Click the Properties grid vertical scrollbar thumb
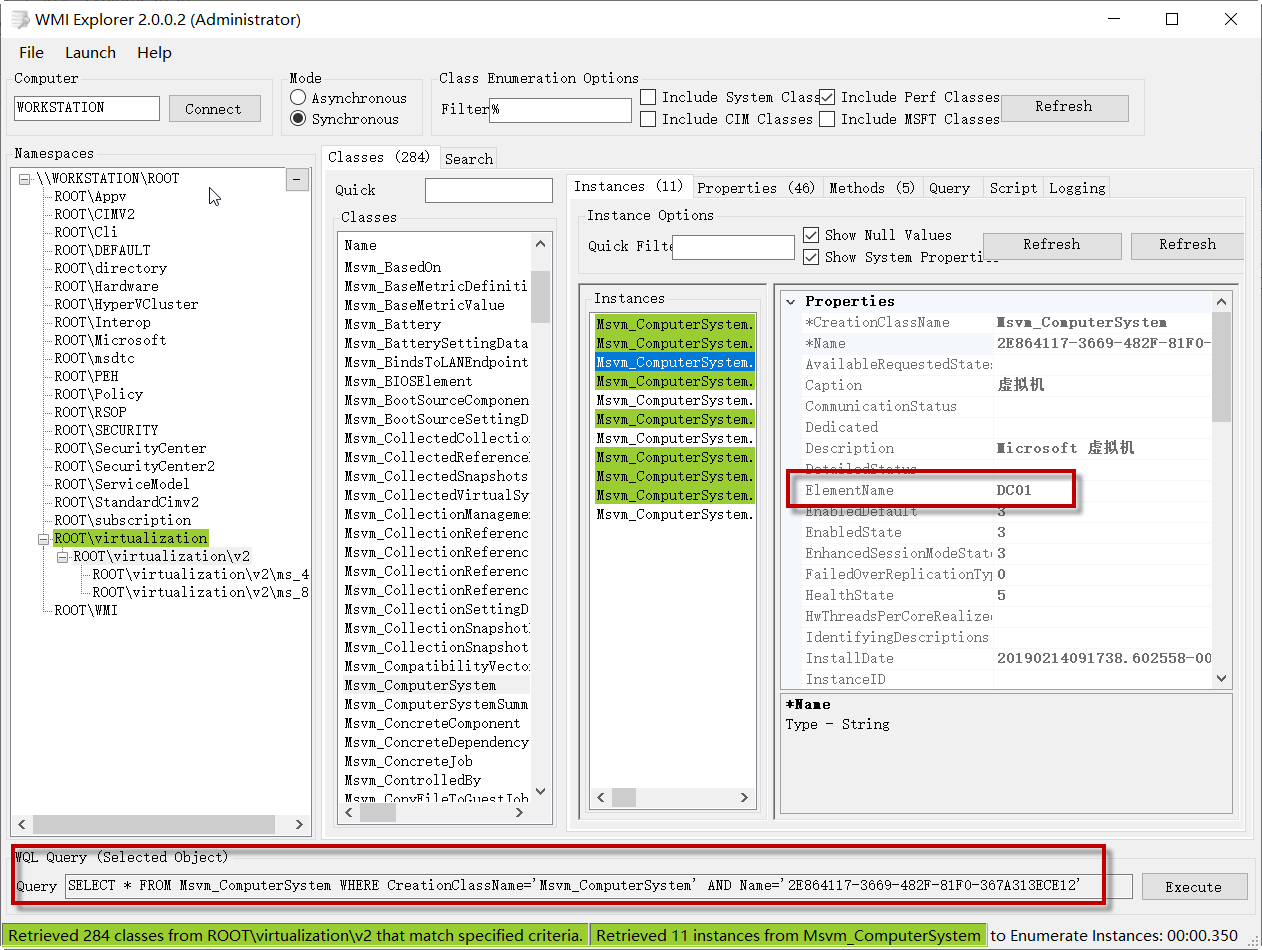The height and width of the screenshot is (950, 1262). click(x=1222, y=366)
